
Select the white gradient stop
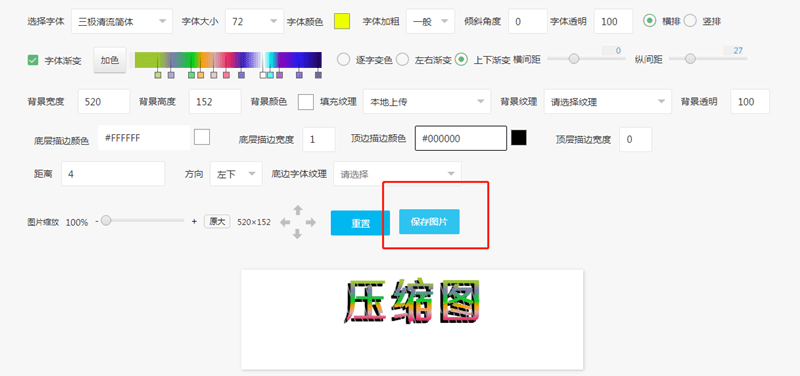263,75
